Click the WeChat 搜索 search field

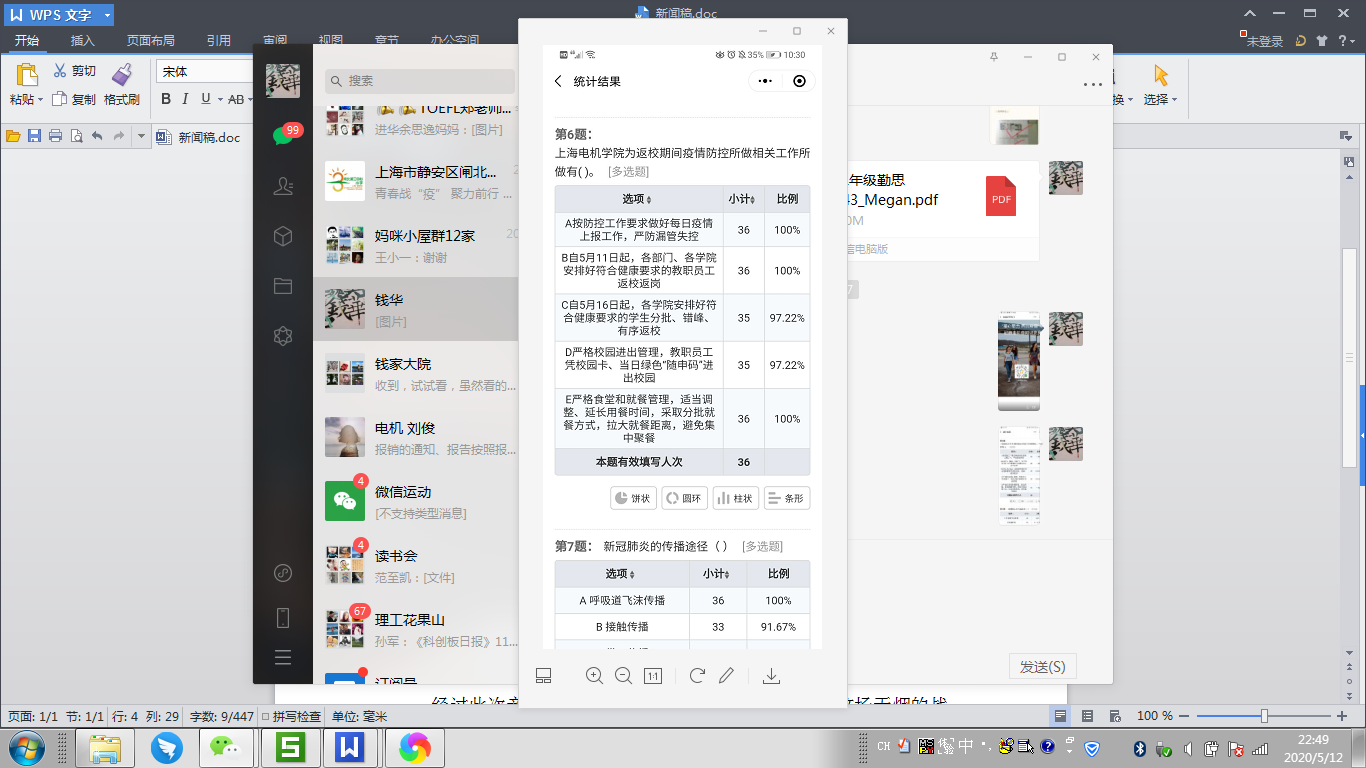pos(420,81)
